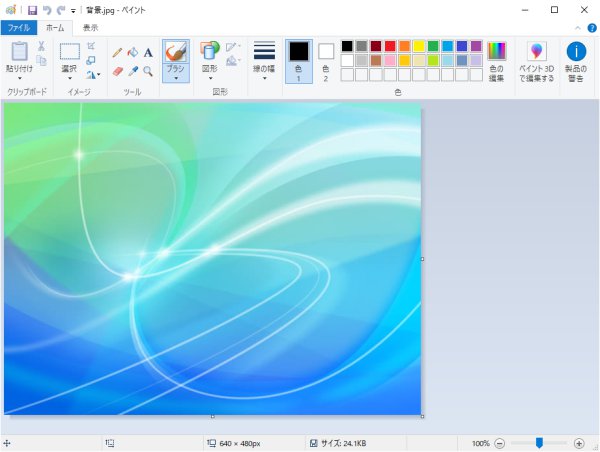Viewport: 600px width, 452px height.
Task: Pick the red color swatch
Action: click(x=390, y=46)
